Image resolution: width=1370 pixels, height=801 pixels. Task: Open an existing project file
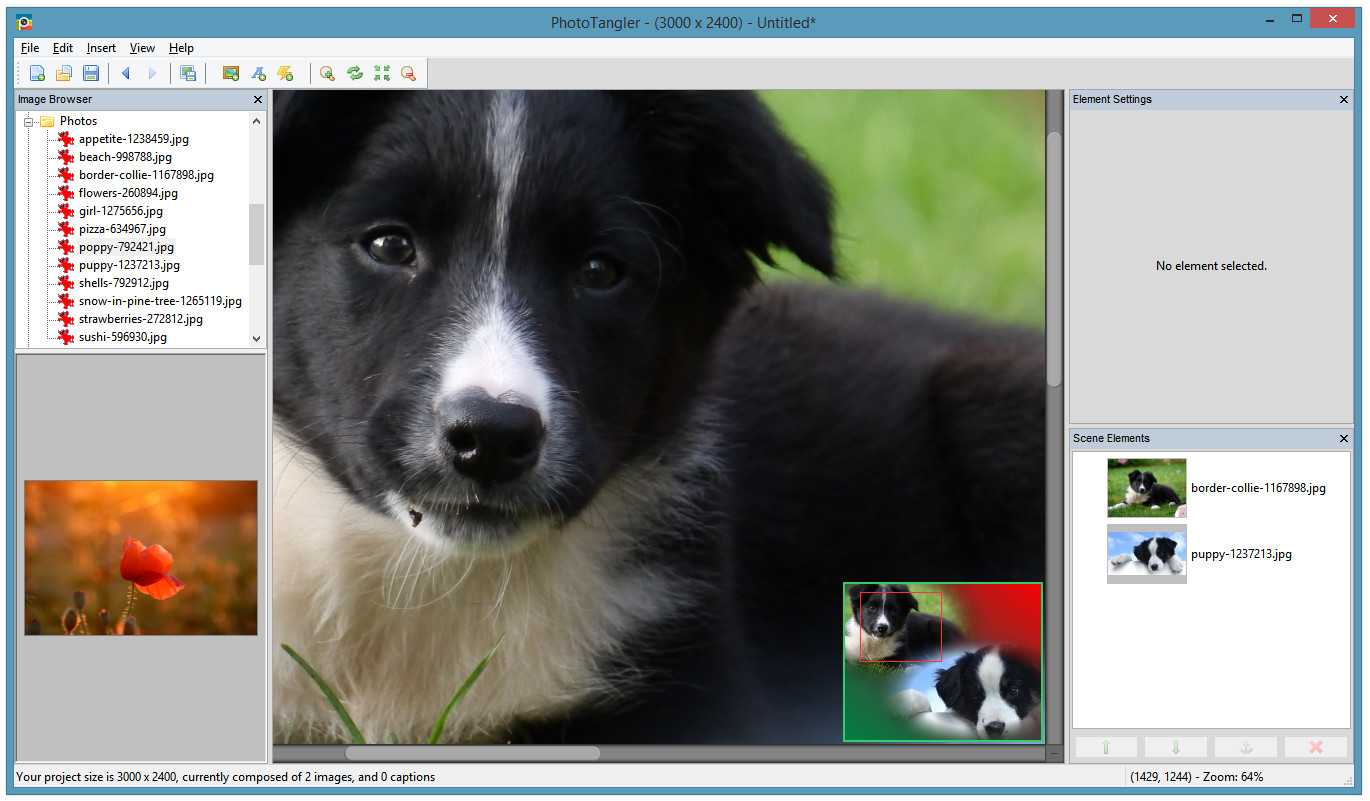[64, 72]
